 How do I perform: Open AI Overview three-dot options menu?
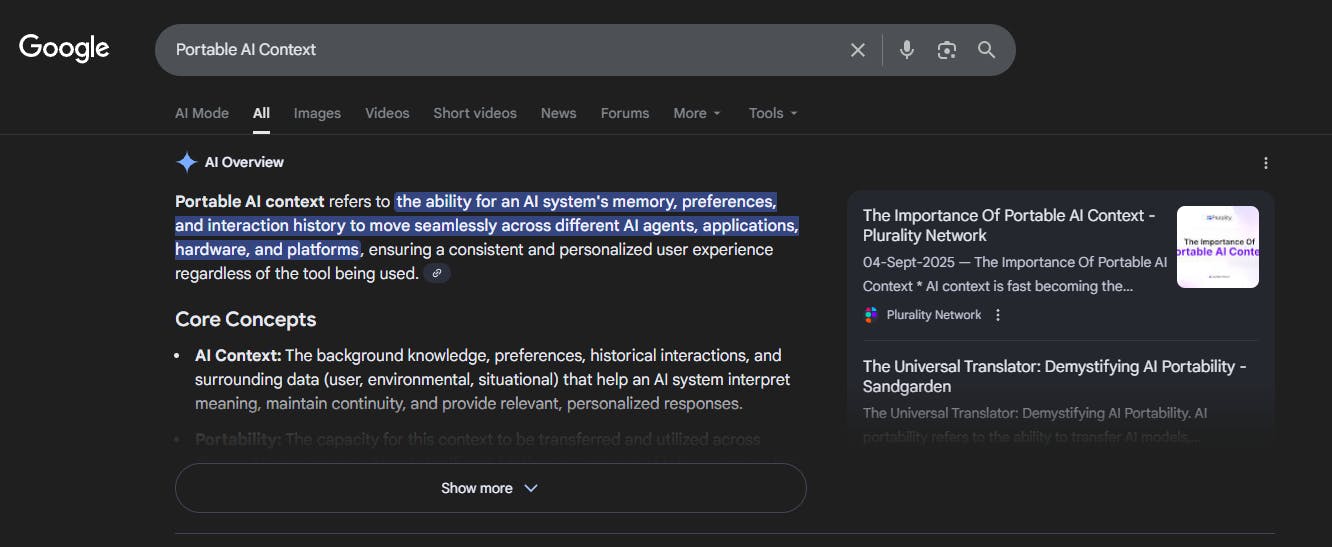coord(1265,163)
